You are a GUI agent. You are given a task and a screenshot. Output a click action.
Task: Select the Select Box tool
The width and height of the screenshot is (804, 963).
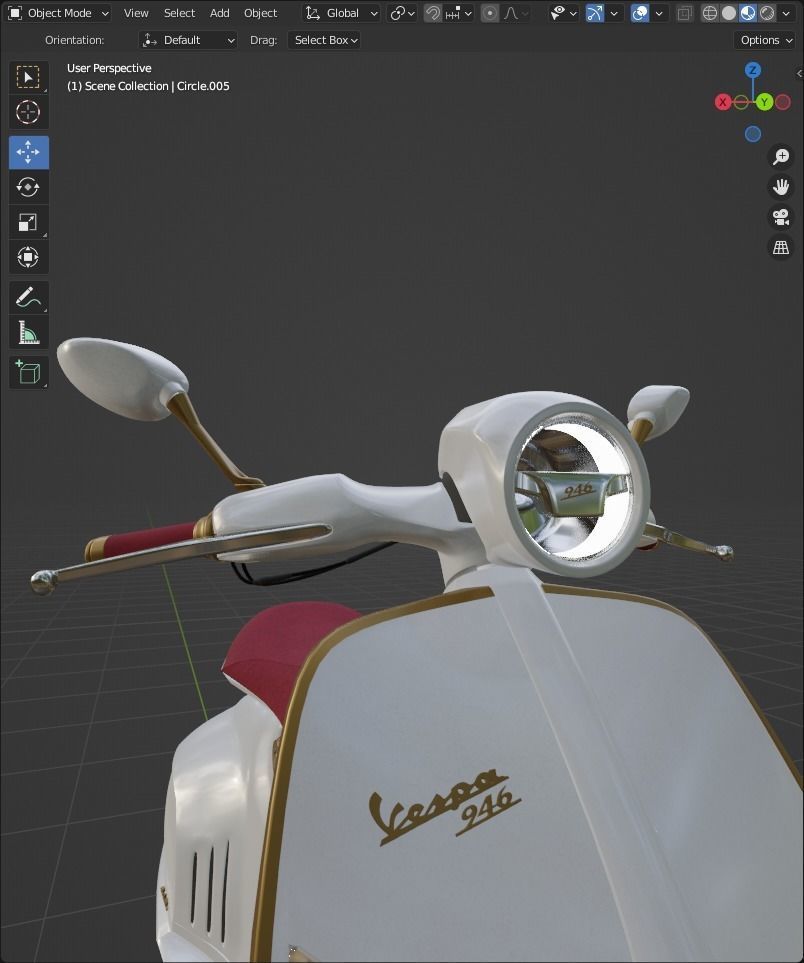pyautogui.click(x=28, y=77)
